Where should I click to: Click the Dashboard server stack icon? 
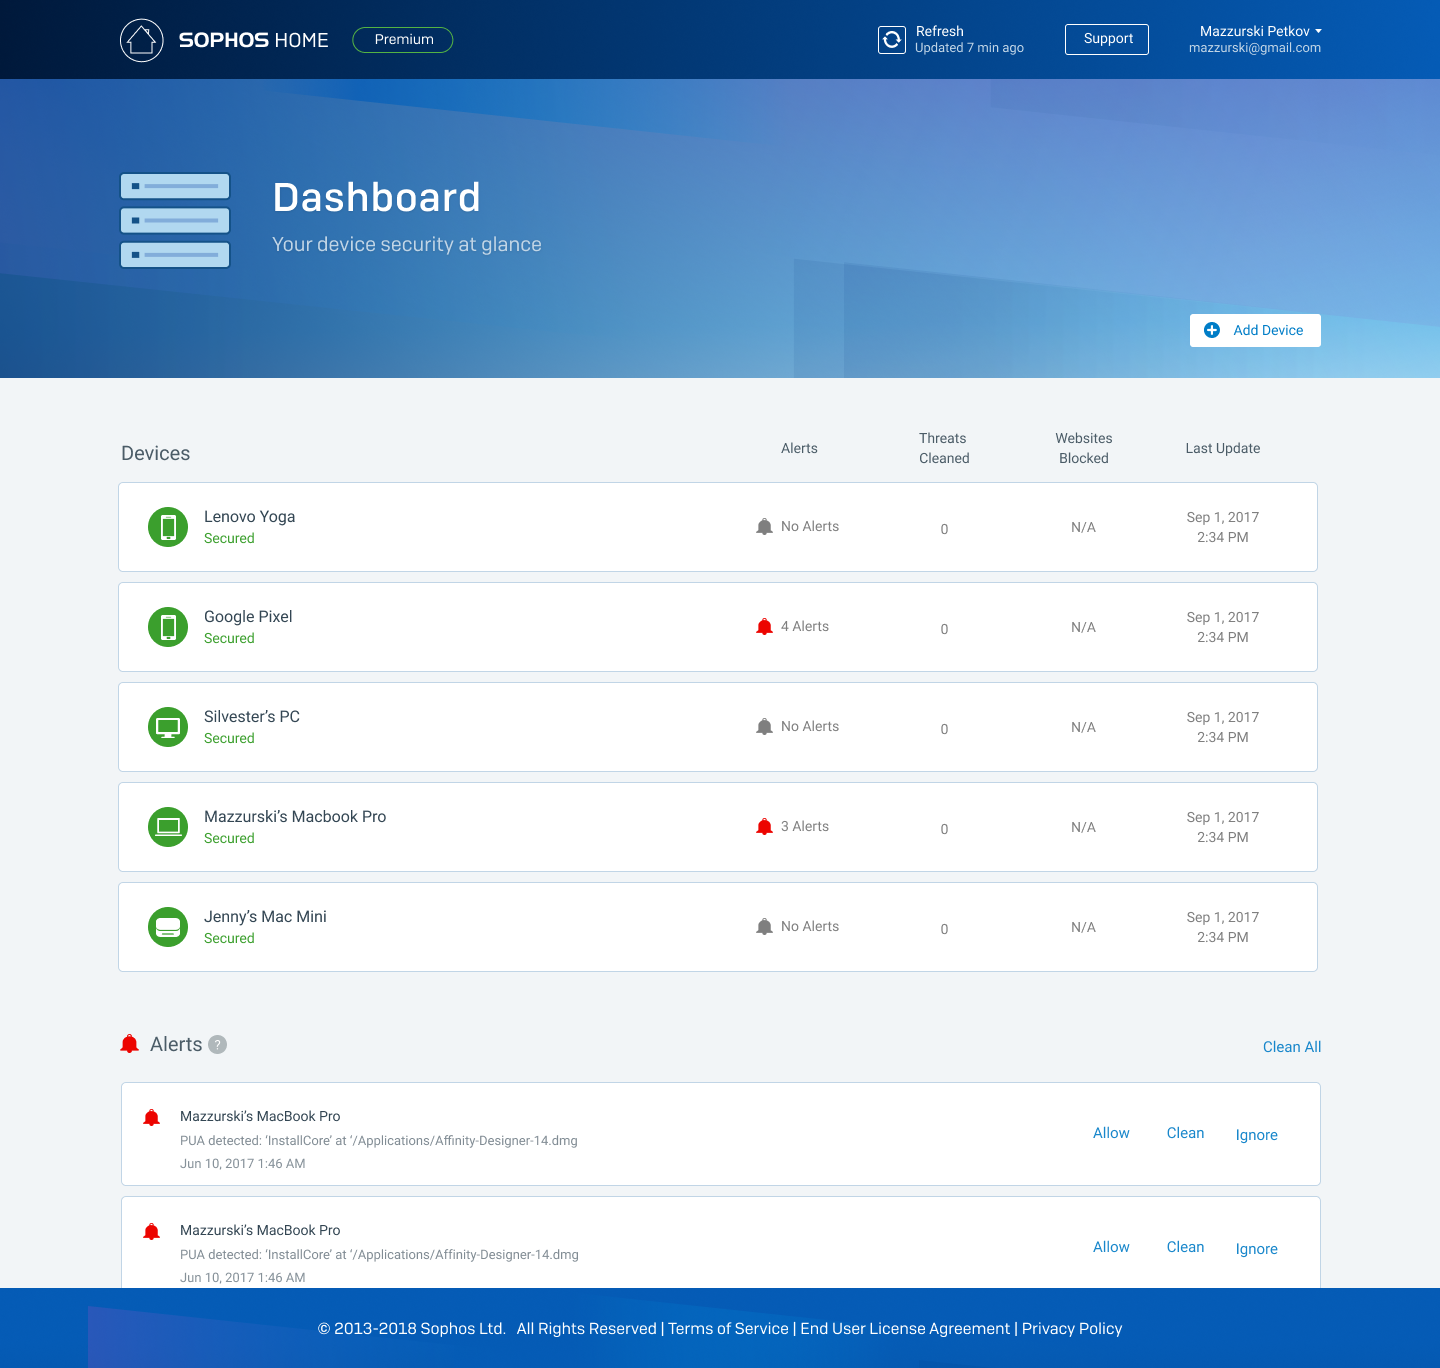(175, 221)
